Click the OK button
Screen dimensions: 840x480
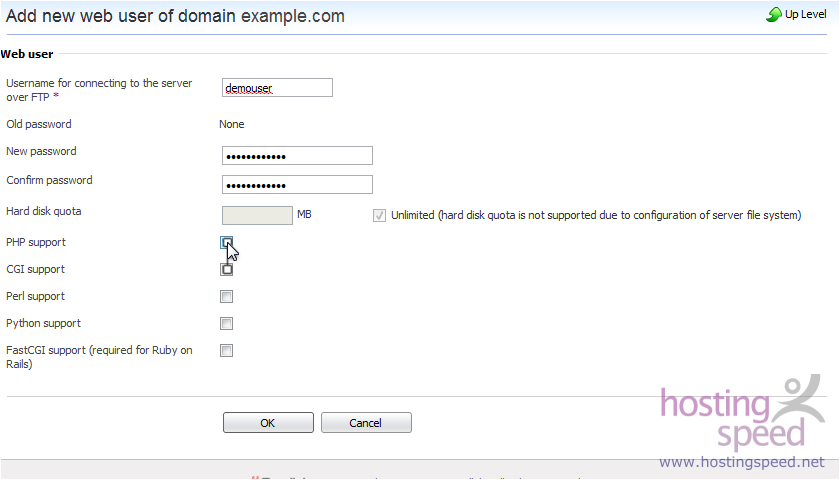point(268,423)
